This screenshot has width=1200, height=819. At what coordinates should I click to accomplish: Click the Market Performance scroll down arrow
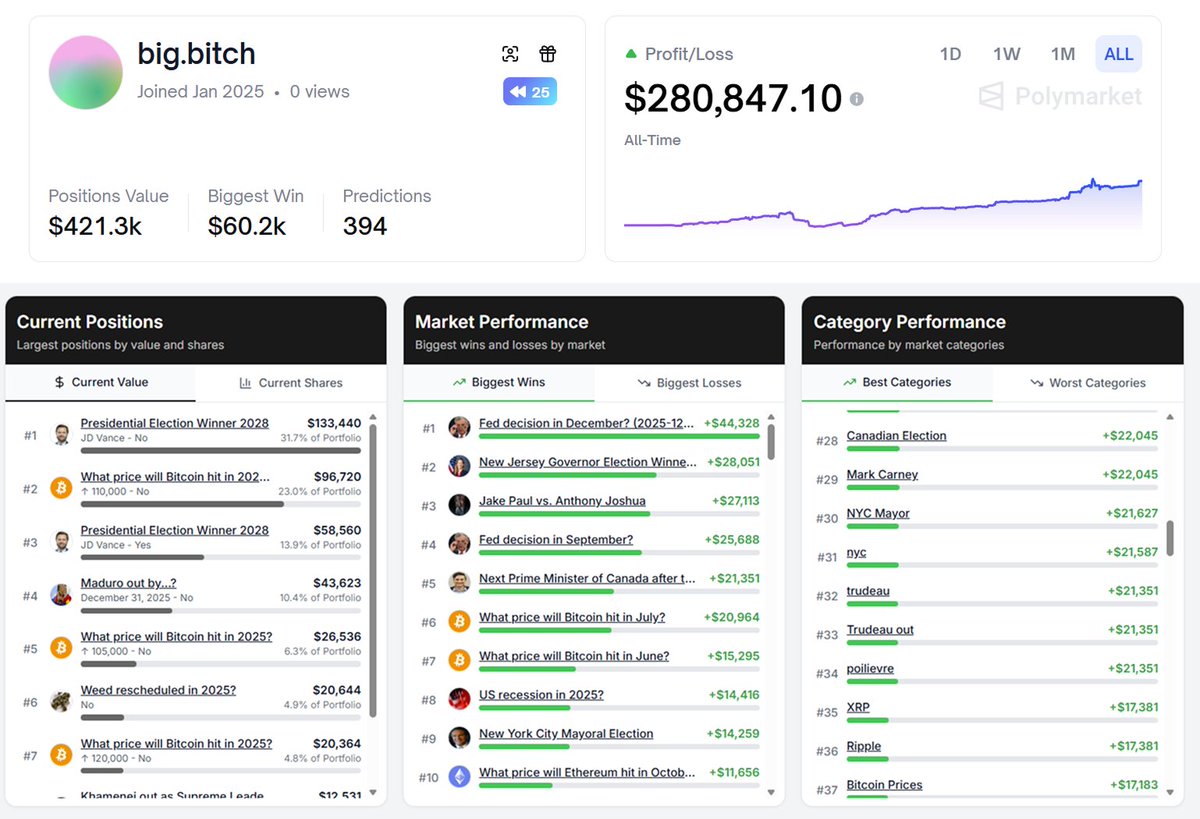point(771,792)
